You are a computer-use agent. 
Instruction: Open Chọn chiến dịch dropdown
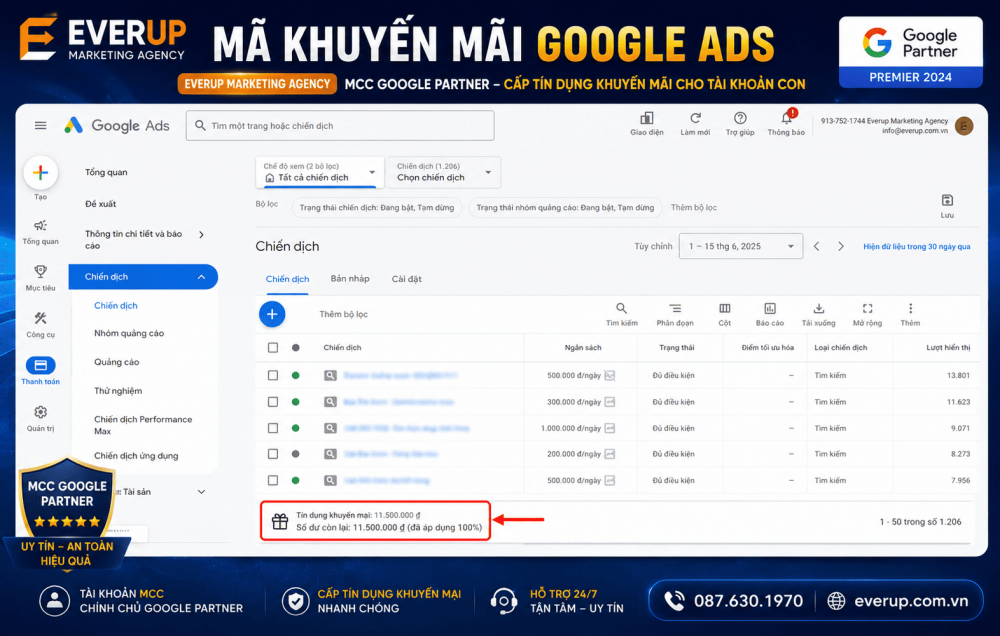tap(445, 172)
